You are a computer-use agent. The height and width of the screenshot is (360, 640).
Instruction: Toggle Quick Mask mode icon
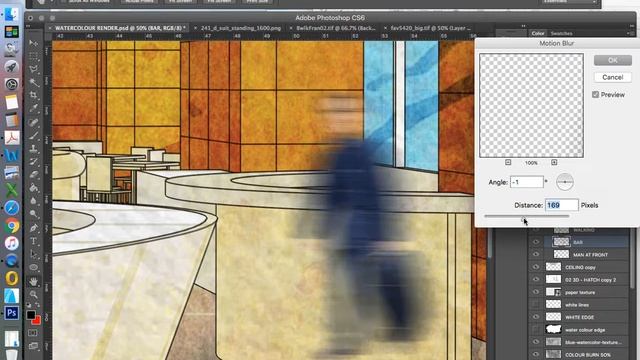coord(33,333)
